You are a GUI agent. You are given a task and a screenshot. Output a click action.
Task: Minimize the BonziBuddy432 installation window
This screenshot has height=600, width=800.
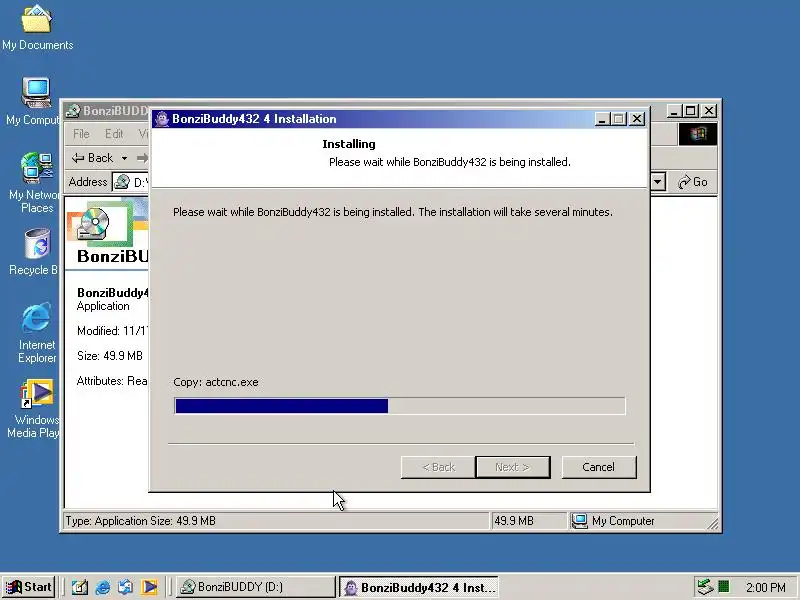[x=602, y=119]
